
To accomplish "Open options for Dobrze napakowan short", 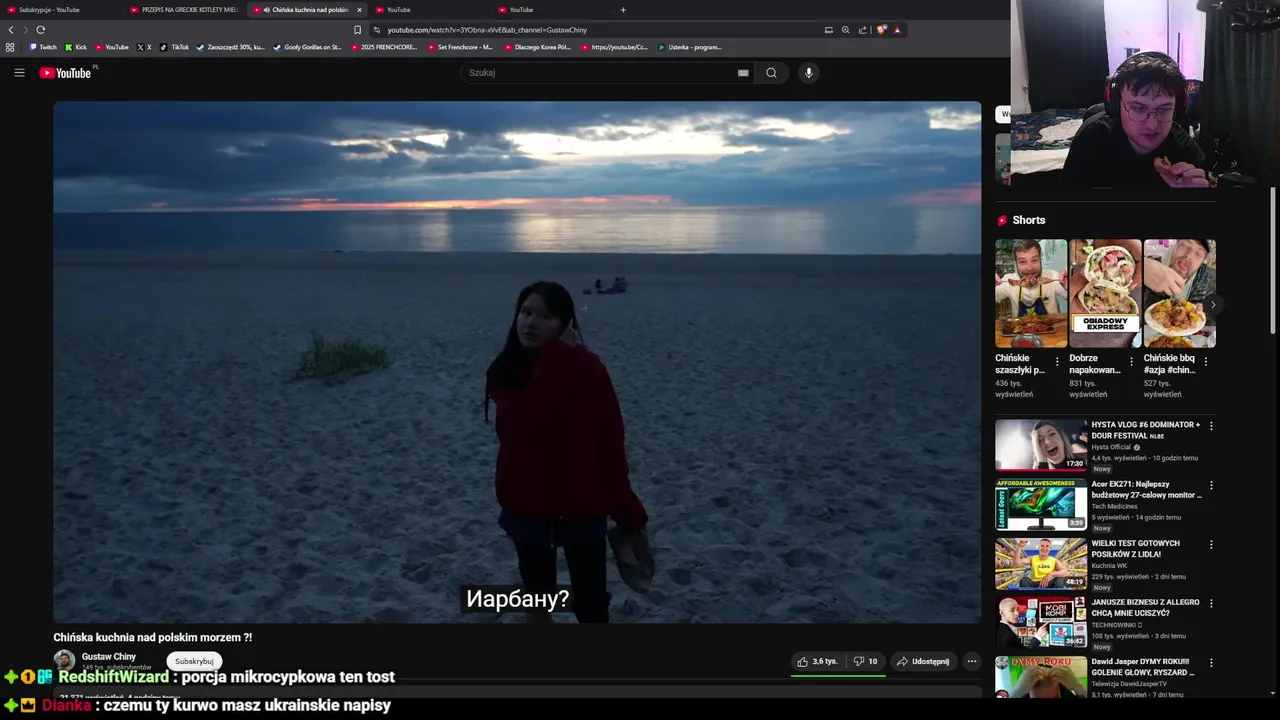I will tap(1131, 362).
